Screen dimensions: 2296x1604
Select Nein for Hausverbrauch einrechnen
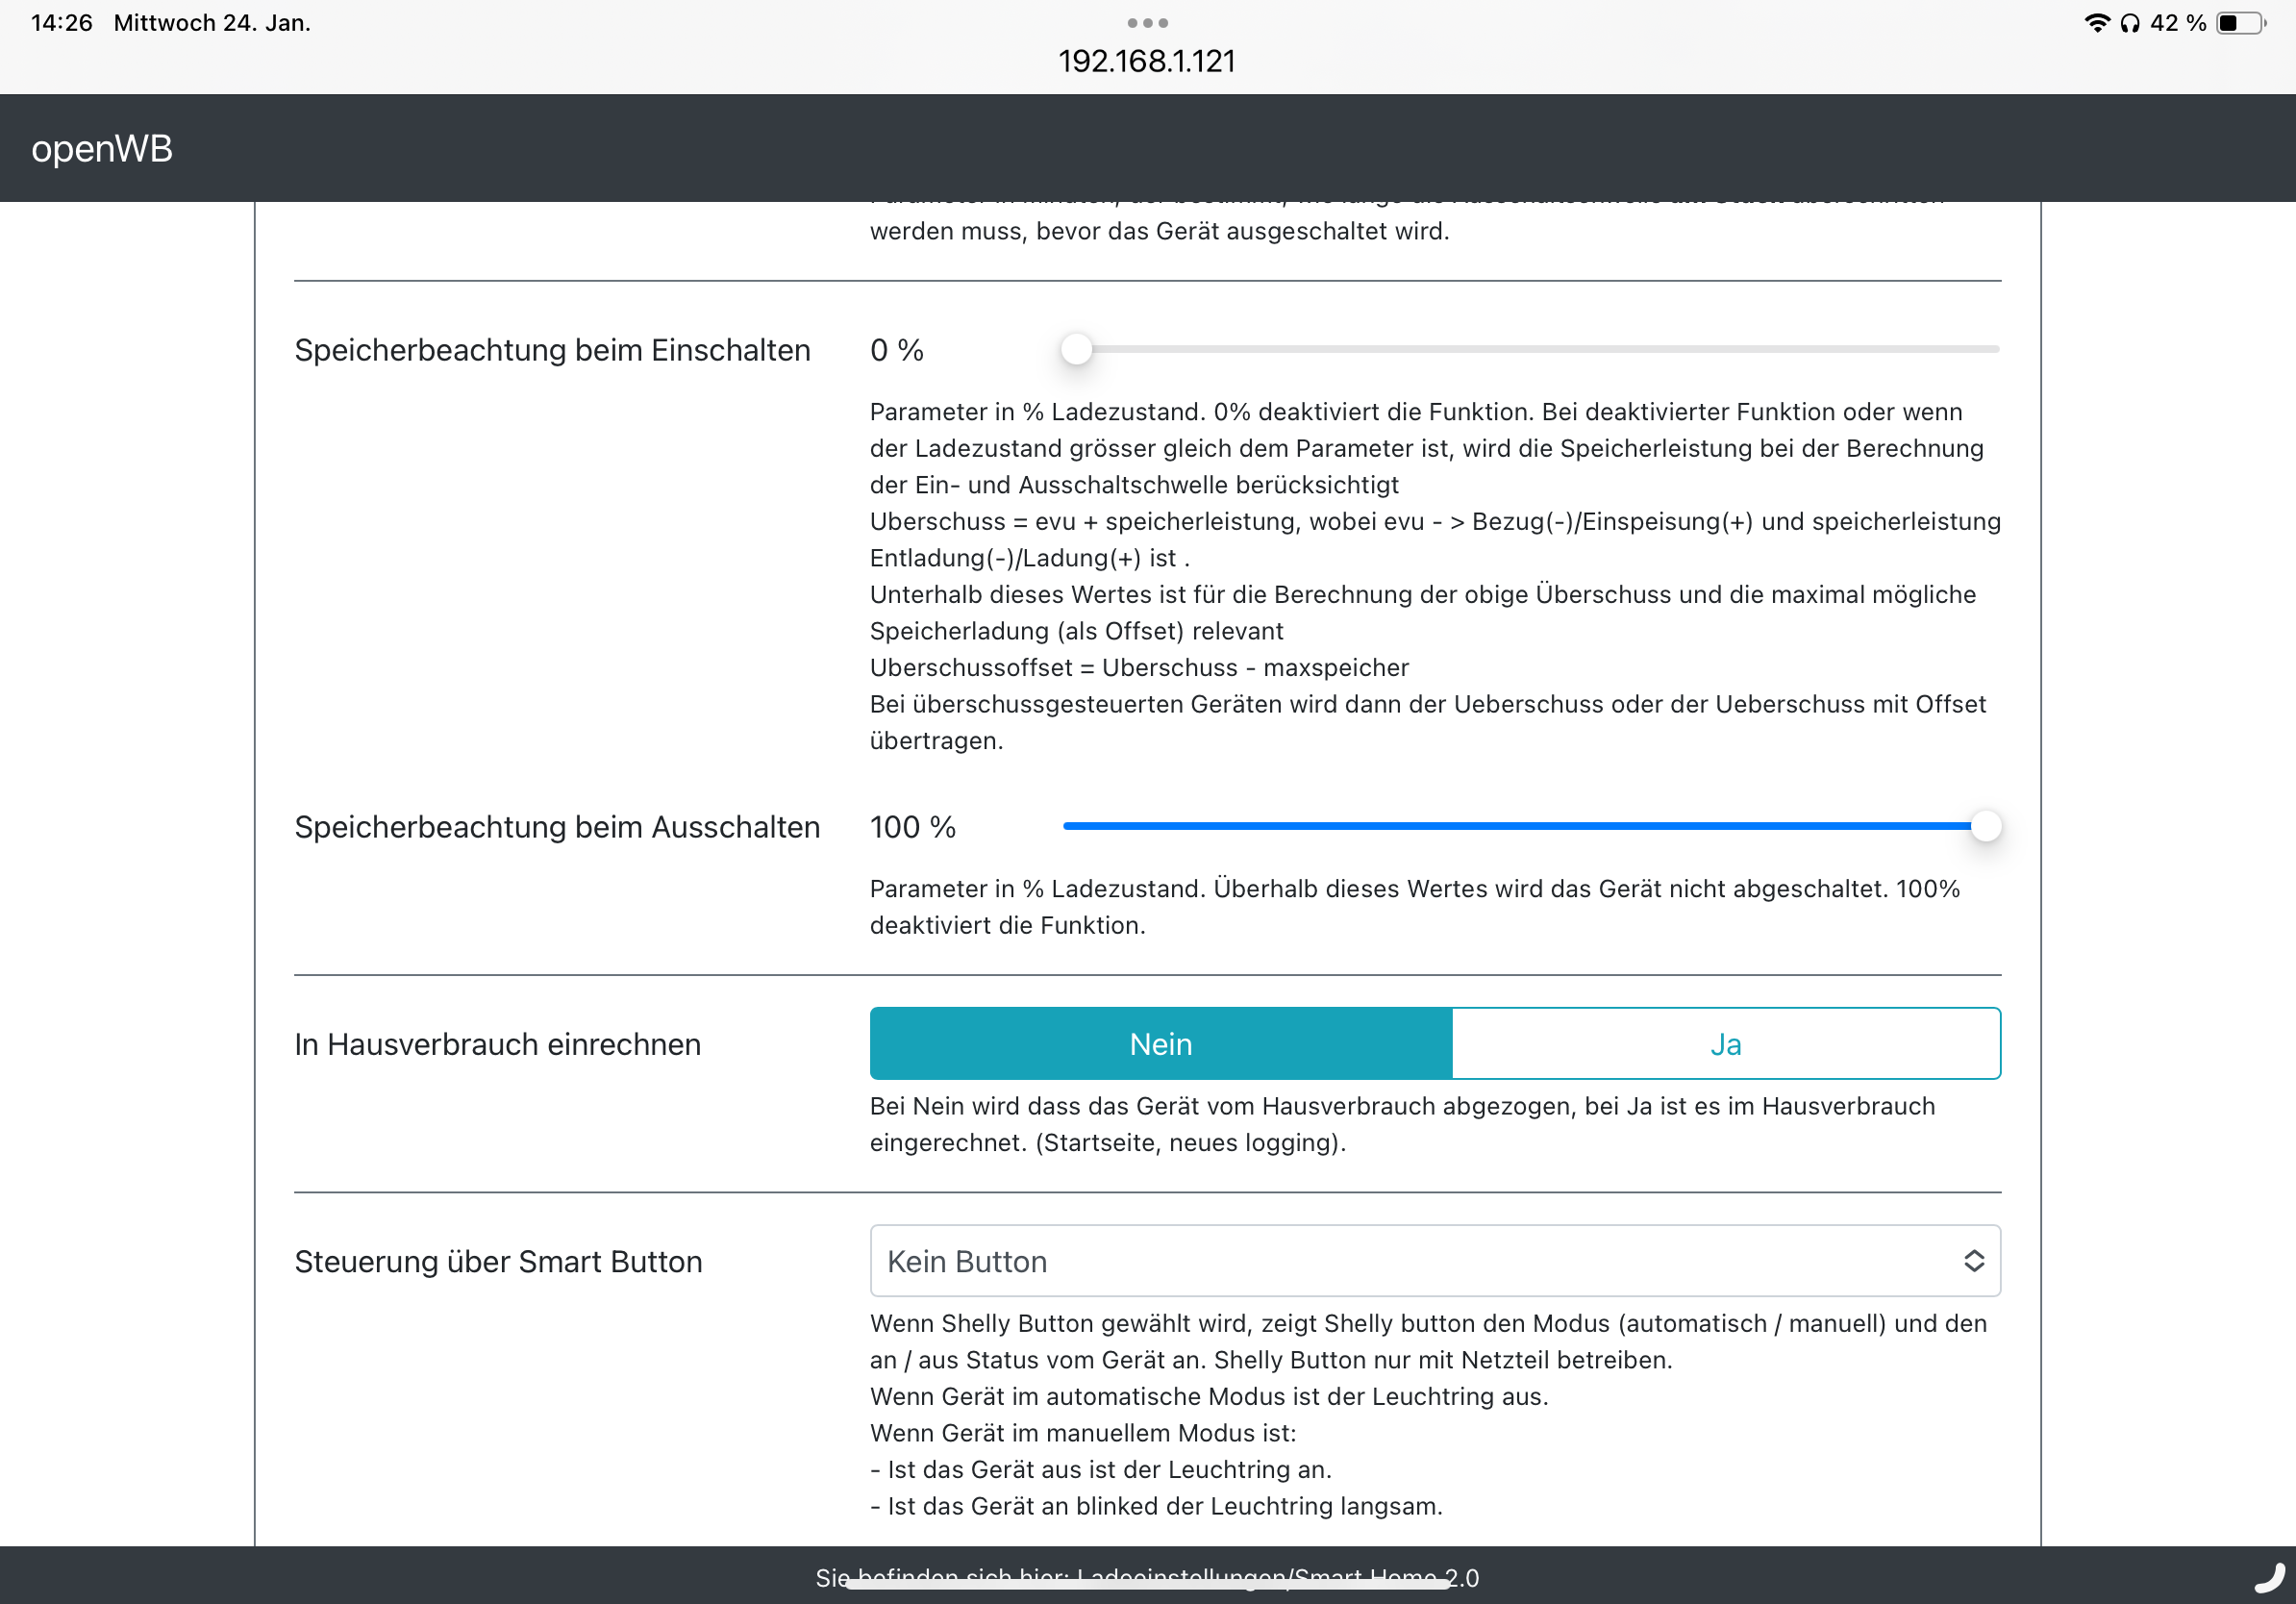point(1160,1043)
